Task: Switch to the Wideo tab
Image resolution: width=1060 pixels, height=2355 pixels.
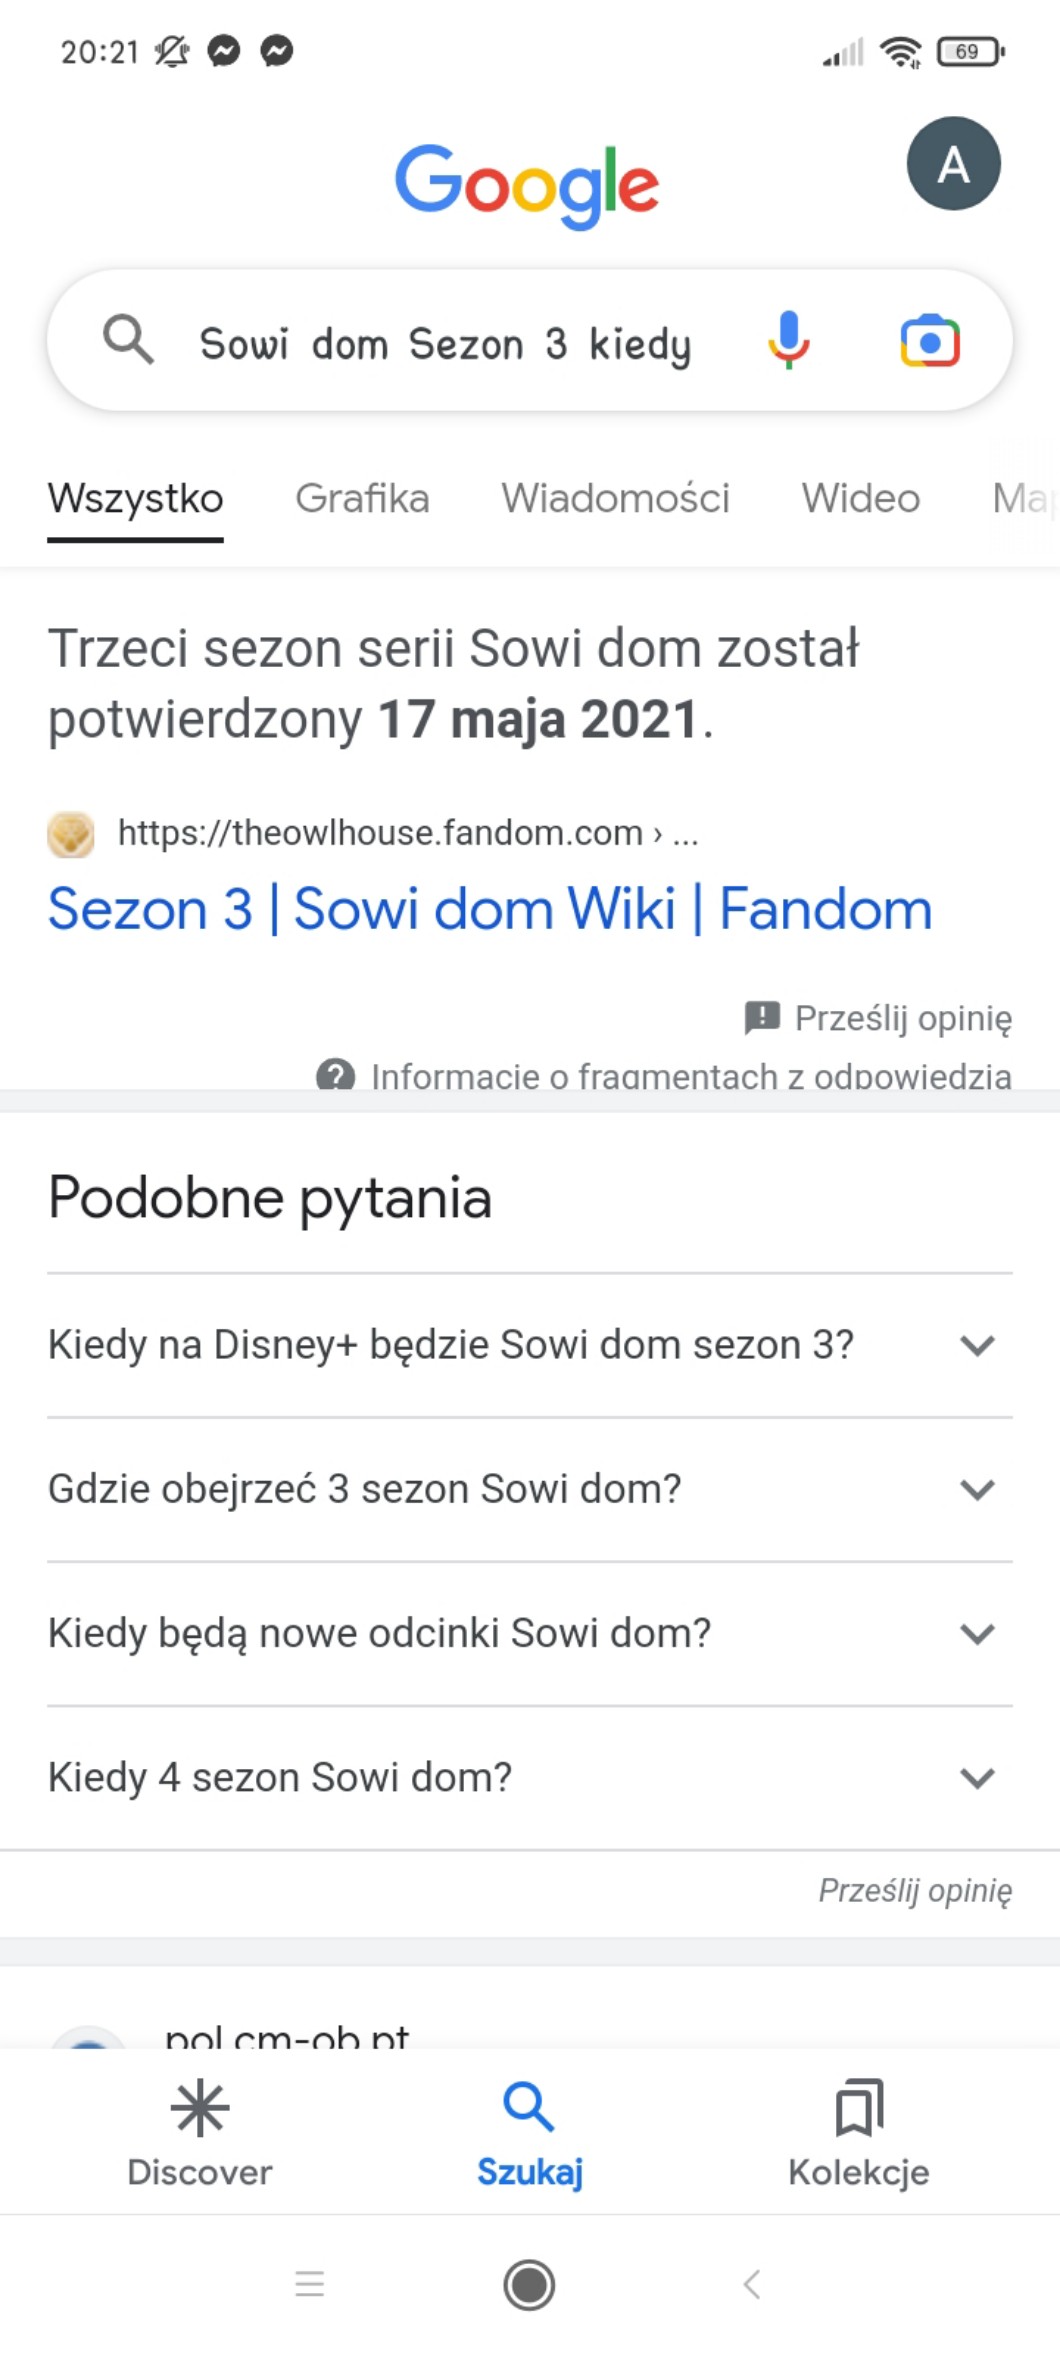Action: pos(860,498)
